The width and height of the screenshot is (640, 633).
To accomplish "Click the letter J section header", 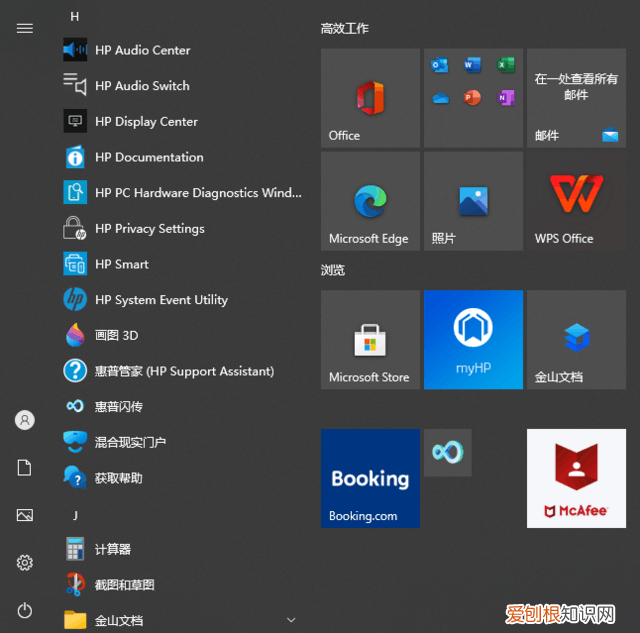I will [x=75, y=515].
